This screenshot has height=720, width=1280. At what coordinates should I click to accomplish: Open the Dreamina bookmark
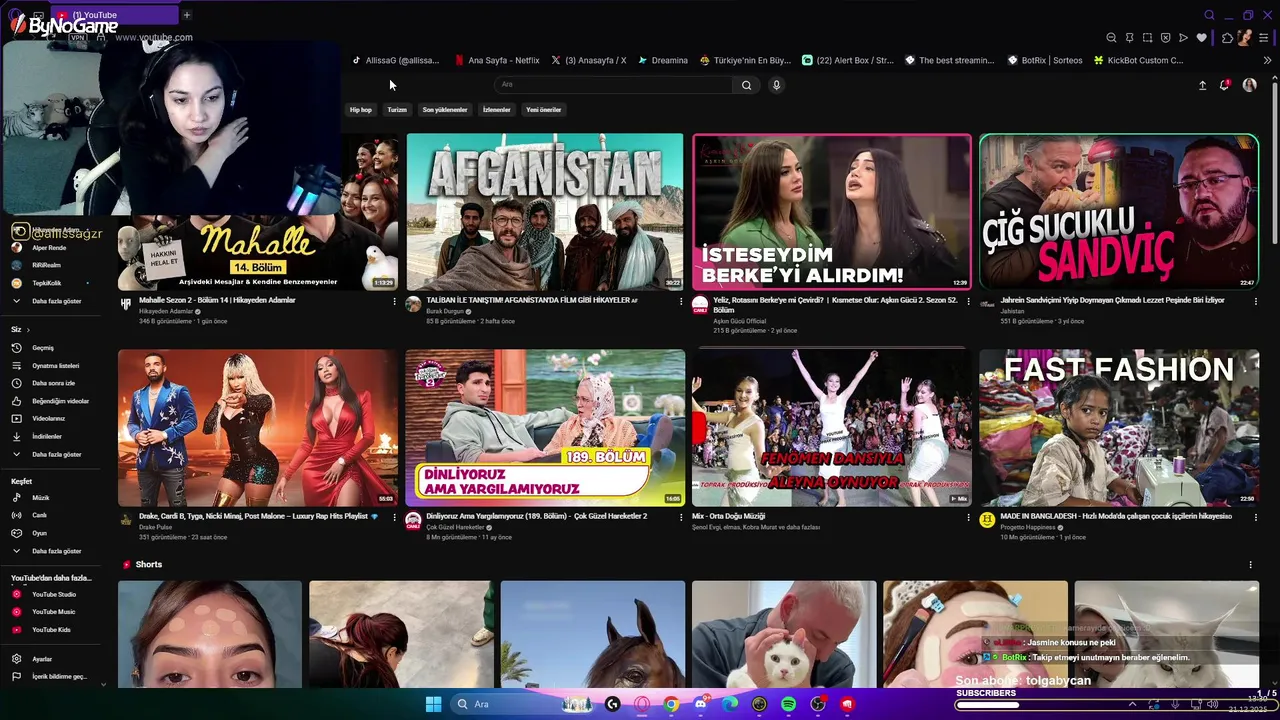tap(663, 60)
